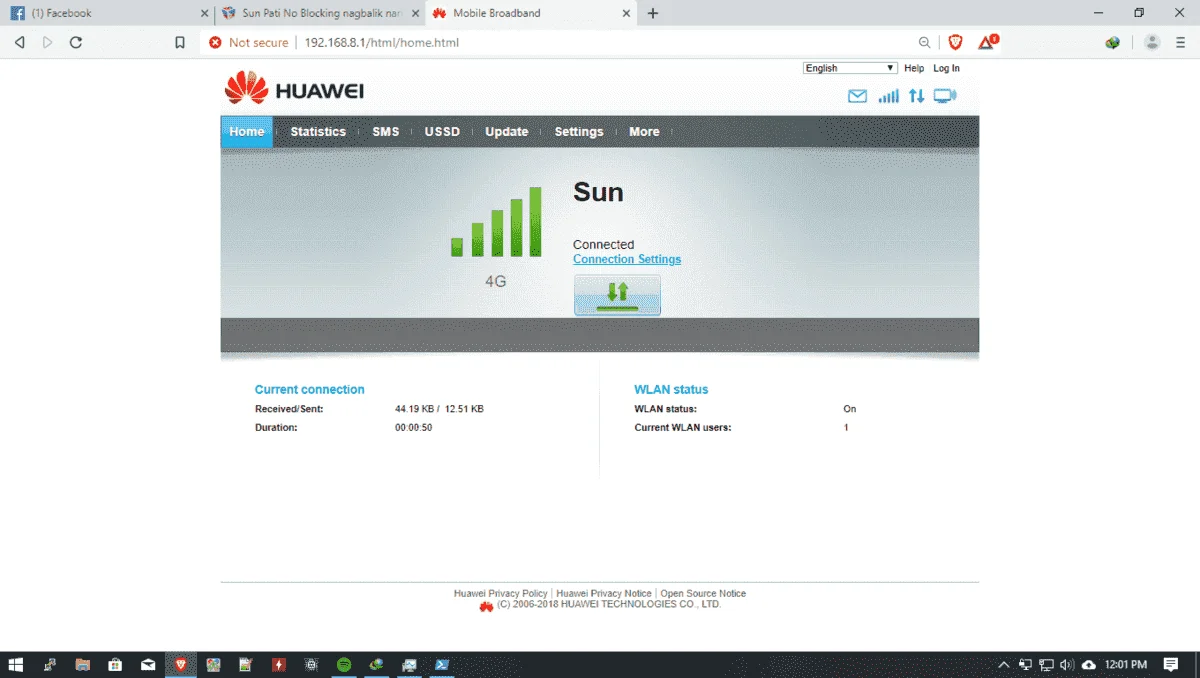Open the Open Source Notice link
This screenshot has width=1200, height=678.
703,593
